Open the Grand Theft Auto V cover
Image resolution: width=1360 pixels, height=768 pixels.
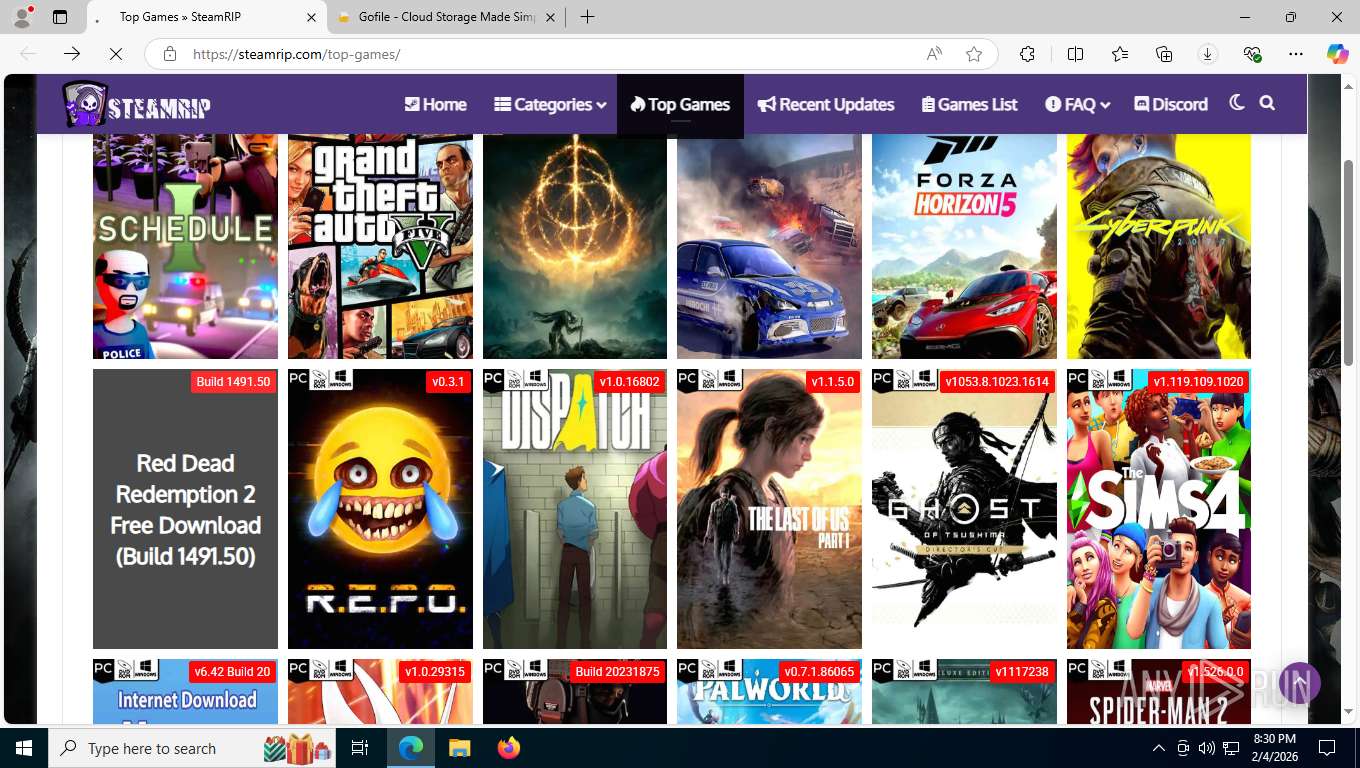tap(380, 246)
